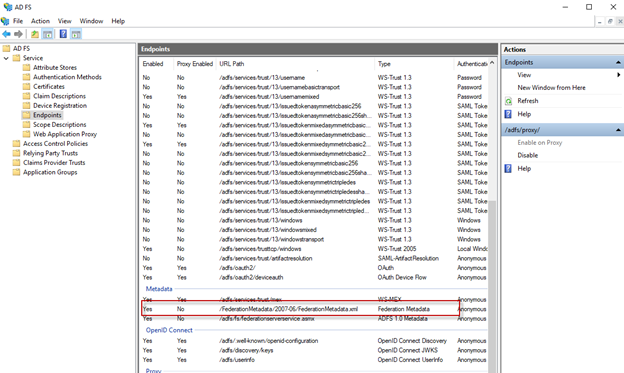Viewport: 624px width, 373px height.
Task: Select the /adfs/services/trust/mex row
Action: tap(314, 299)
